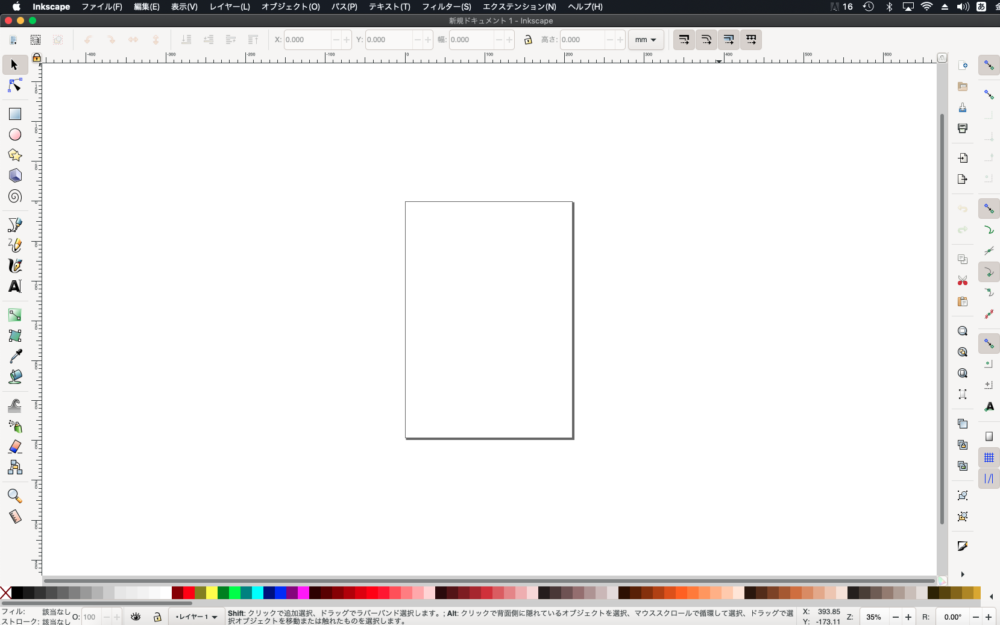Expand the right-side toolbar overflow arrow
The width and height of the screenshot is (1000, 625).
(x=963, y=574)
